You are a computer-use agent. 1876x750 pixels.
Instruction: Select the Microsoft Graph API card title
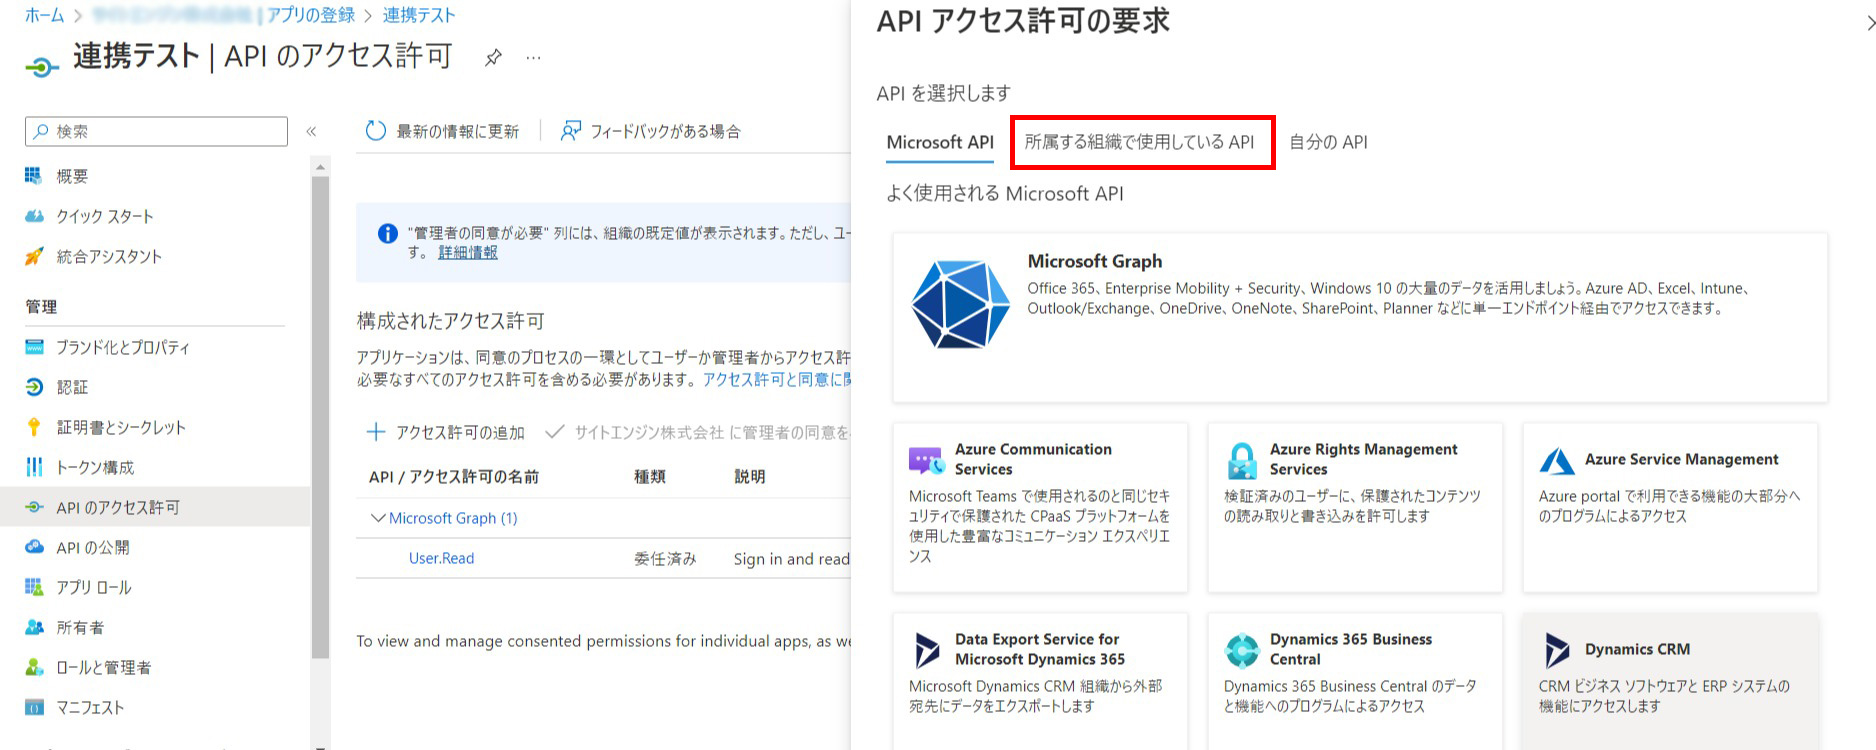click(x=1095, y=261)
